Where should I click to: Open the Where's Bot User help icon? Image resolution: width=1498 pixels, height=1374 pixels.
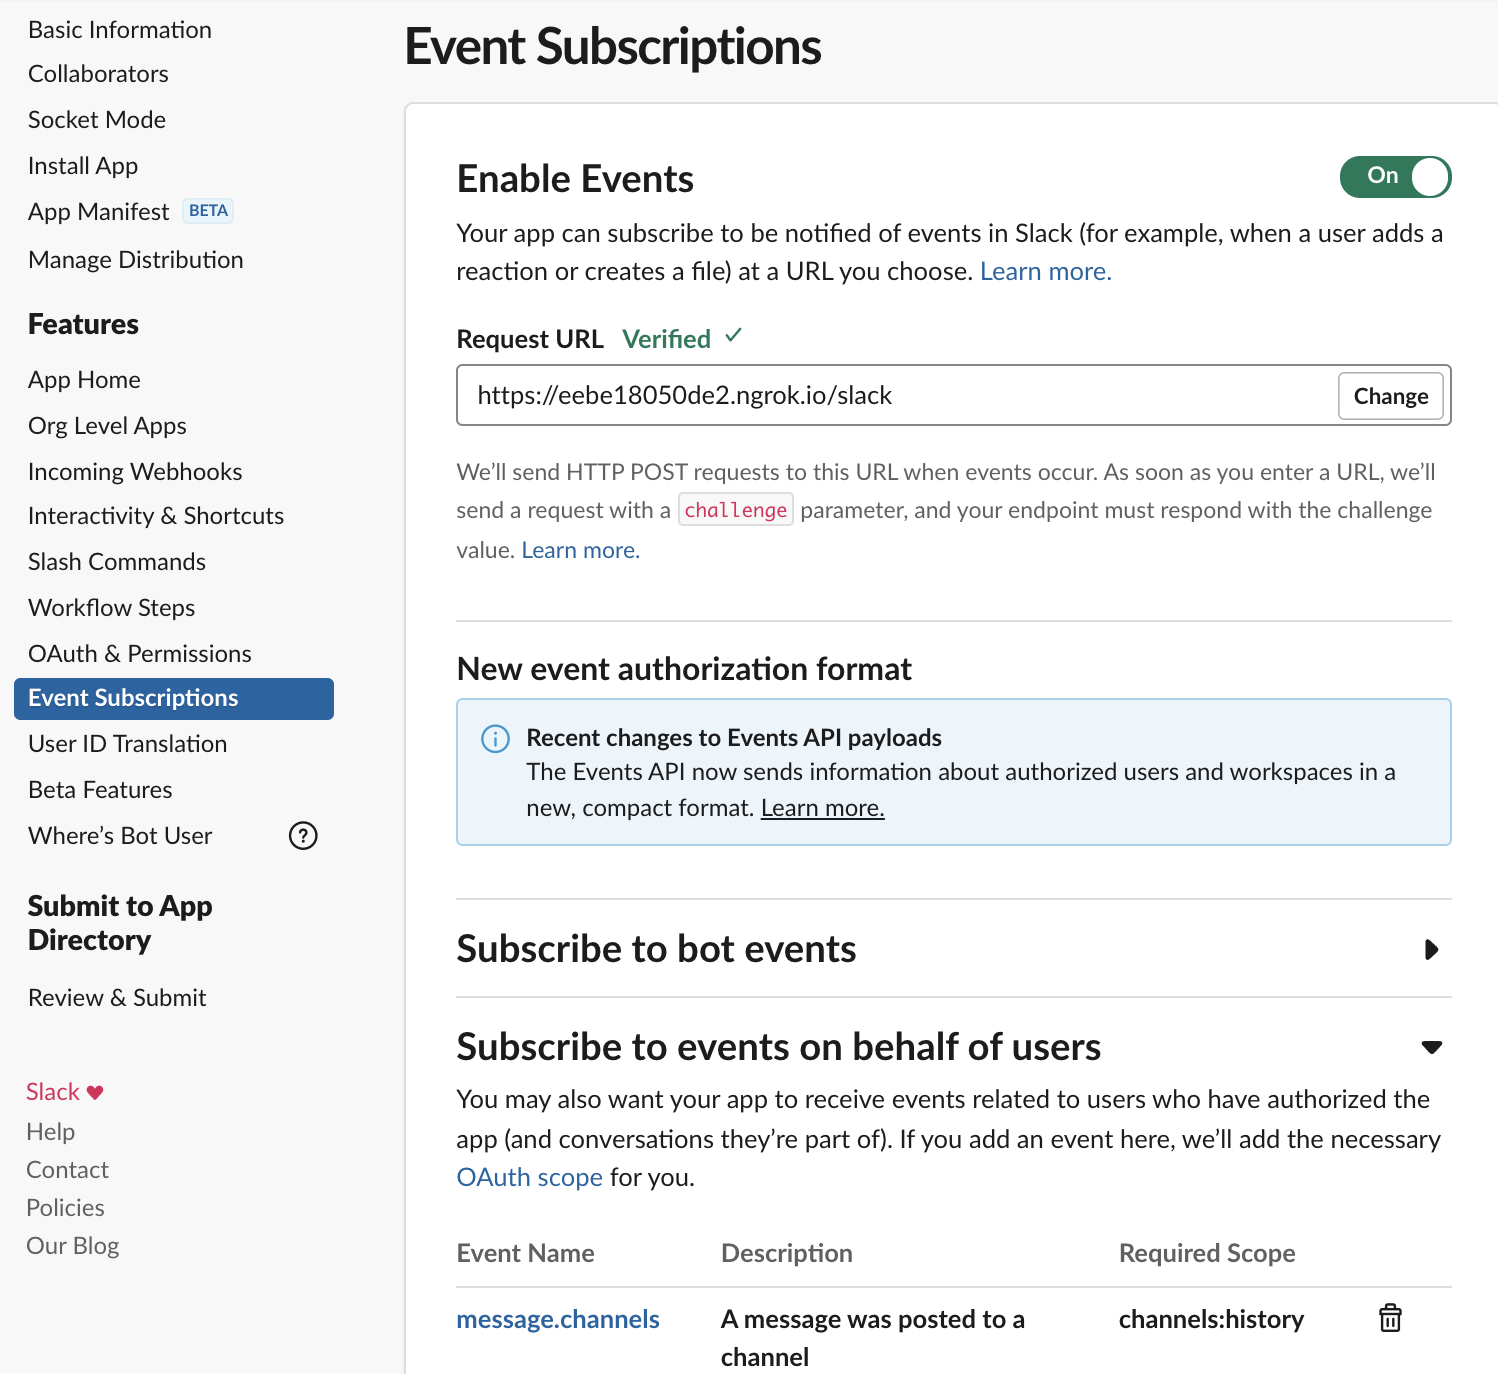303,835
